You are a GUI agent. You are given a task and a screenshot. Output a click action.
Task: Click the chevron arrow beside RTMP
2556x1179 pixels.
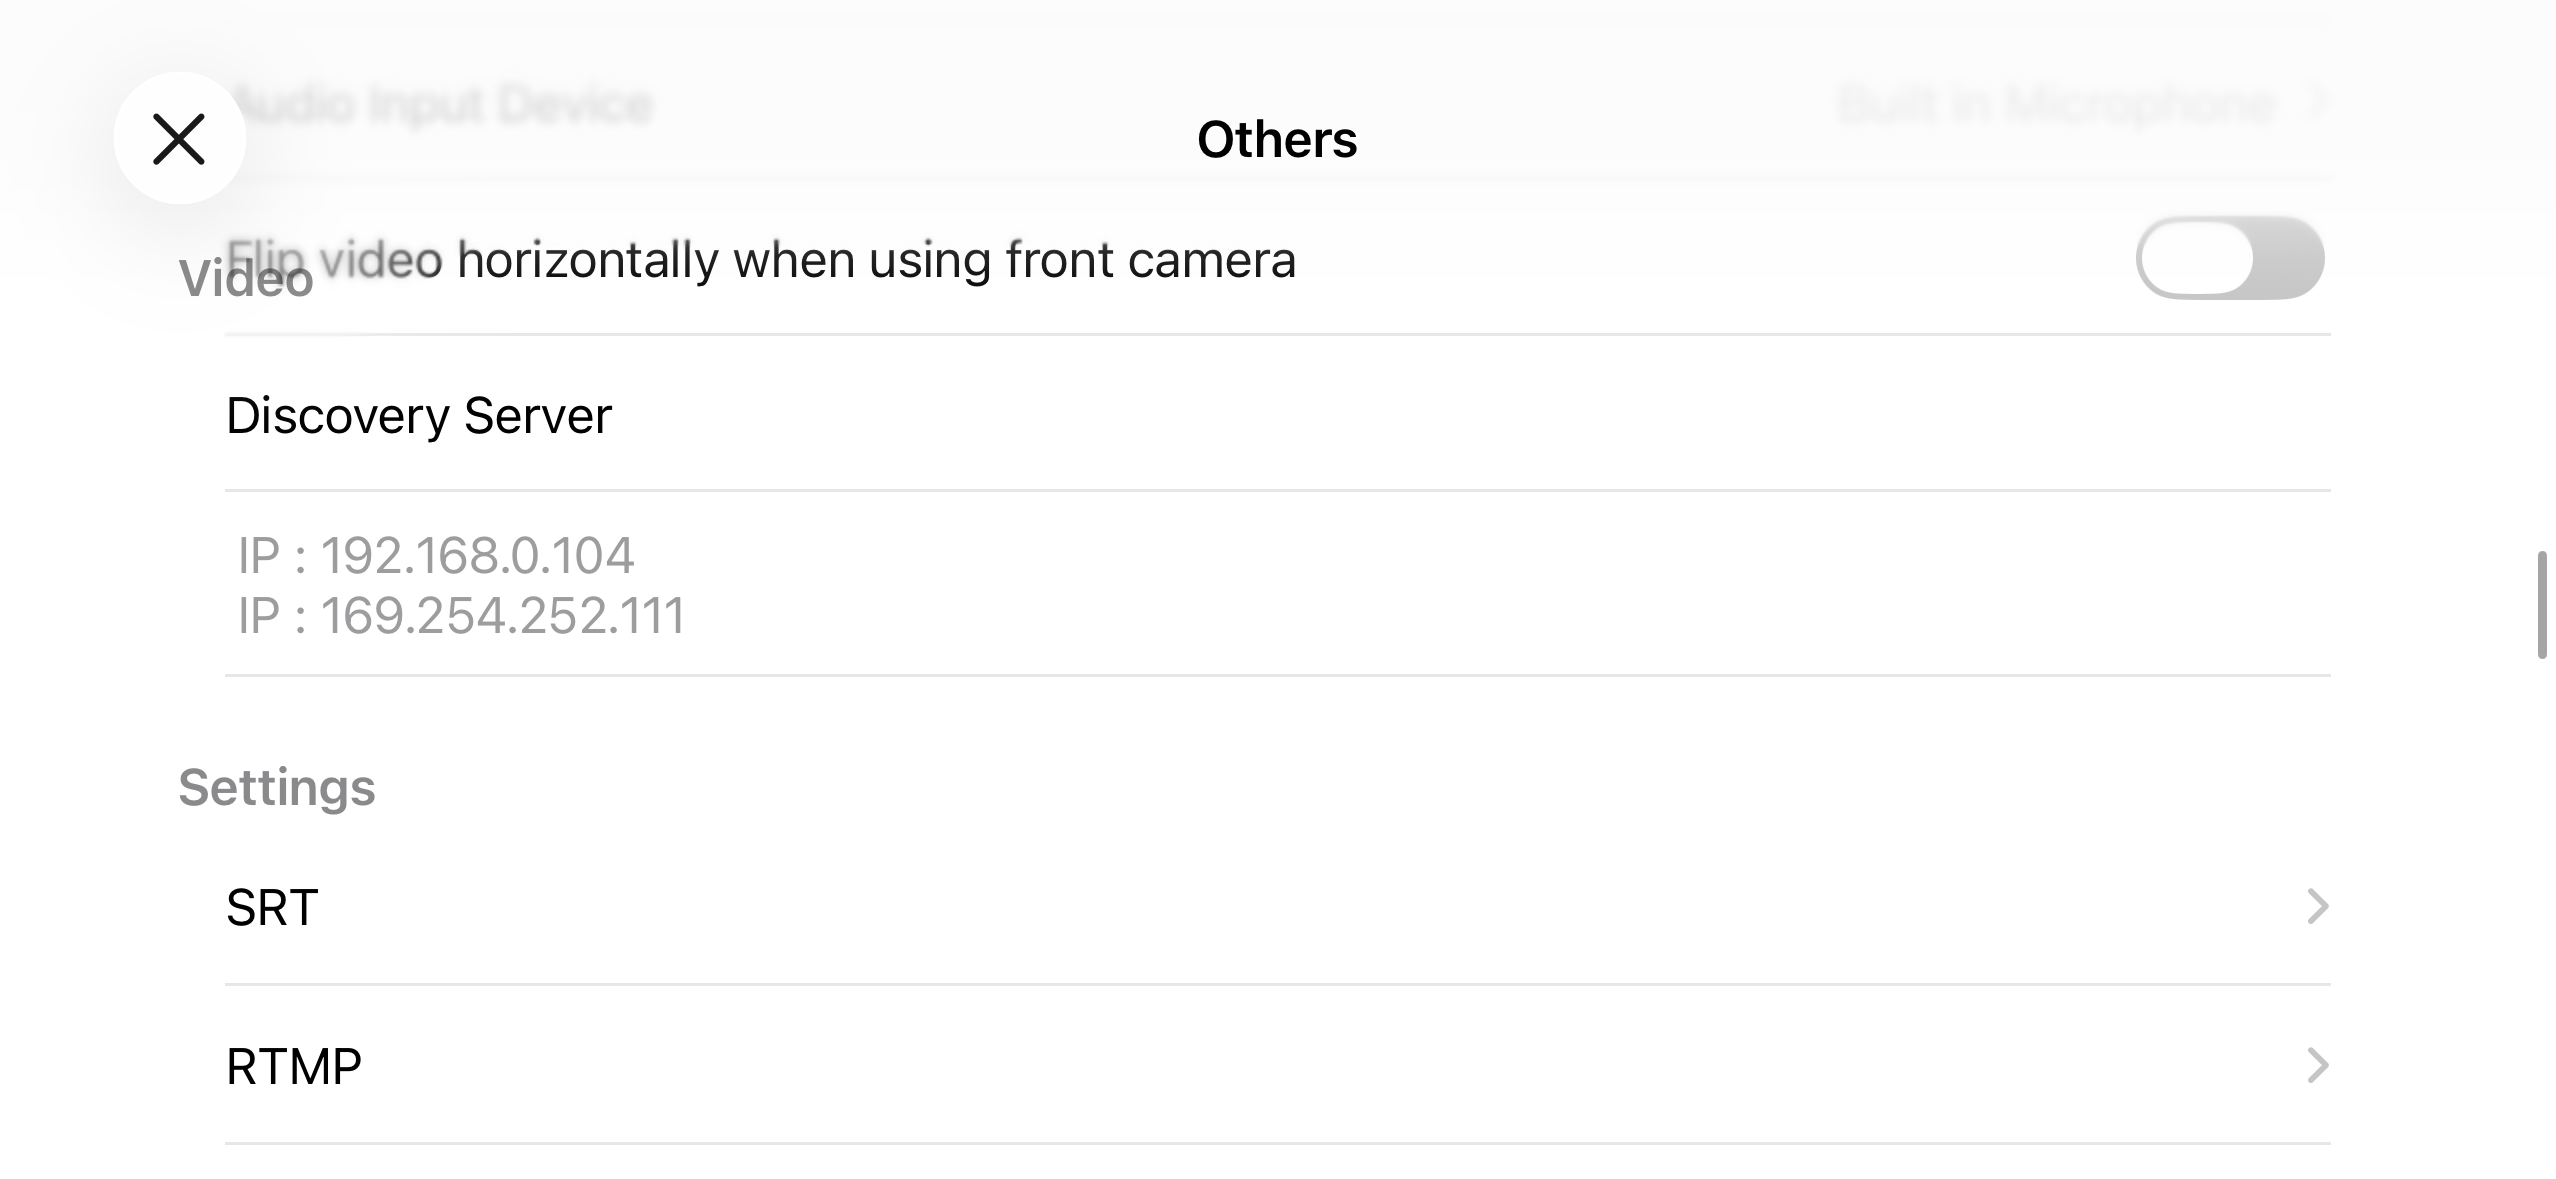[2317, 1065]
